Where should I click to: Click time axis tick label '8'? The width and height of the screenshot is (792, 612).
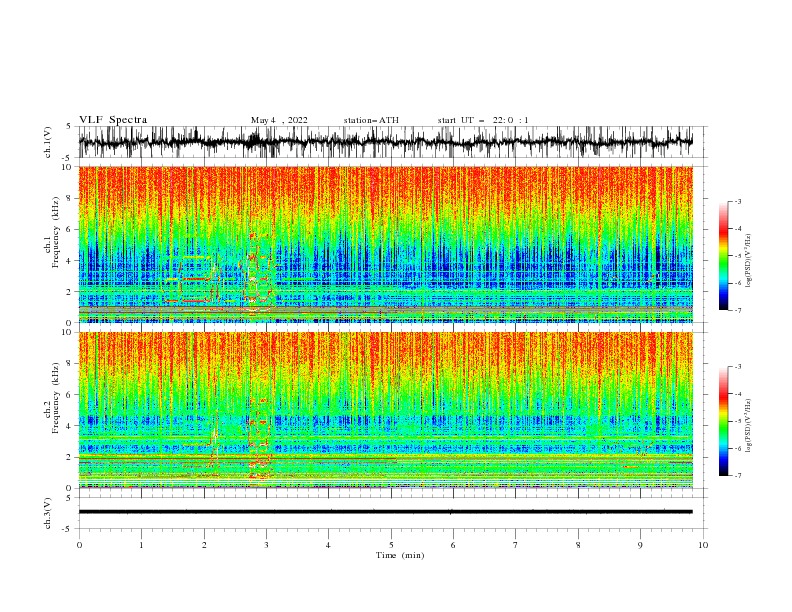point(578,545)
